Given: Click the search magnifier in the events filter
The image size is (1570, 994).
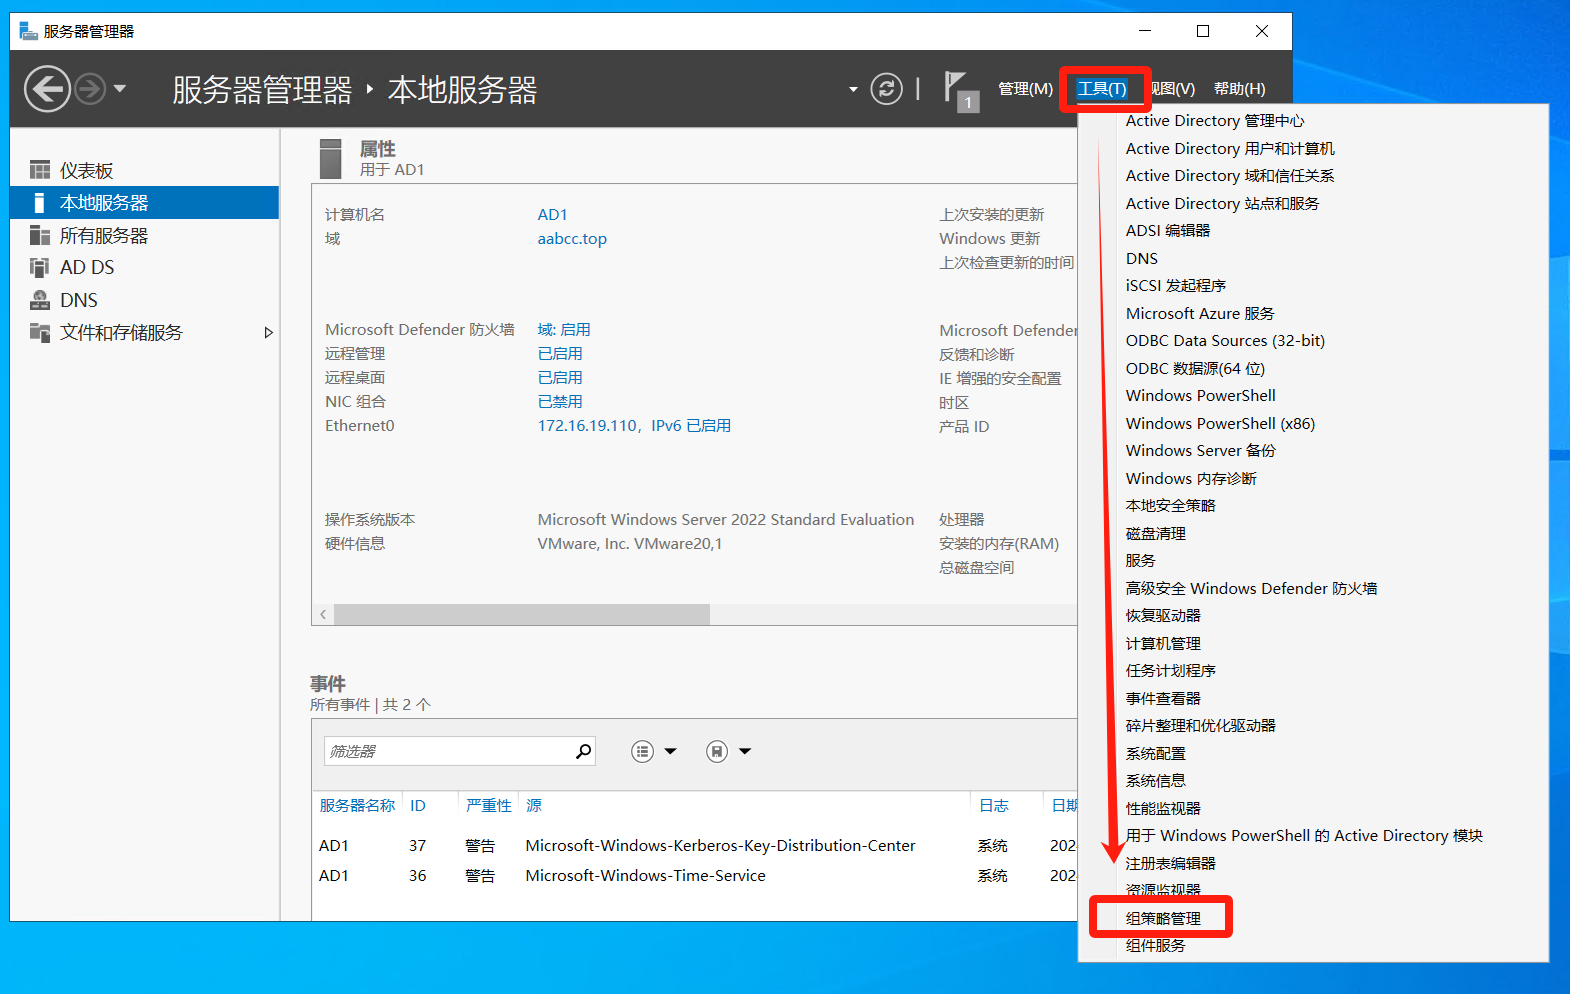Looking at the screenshot, I should coord(583,751).
